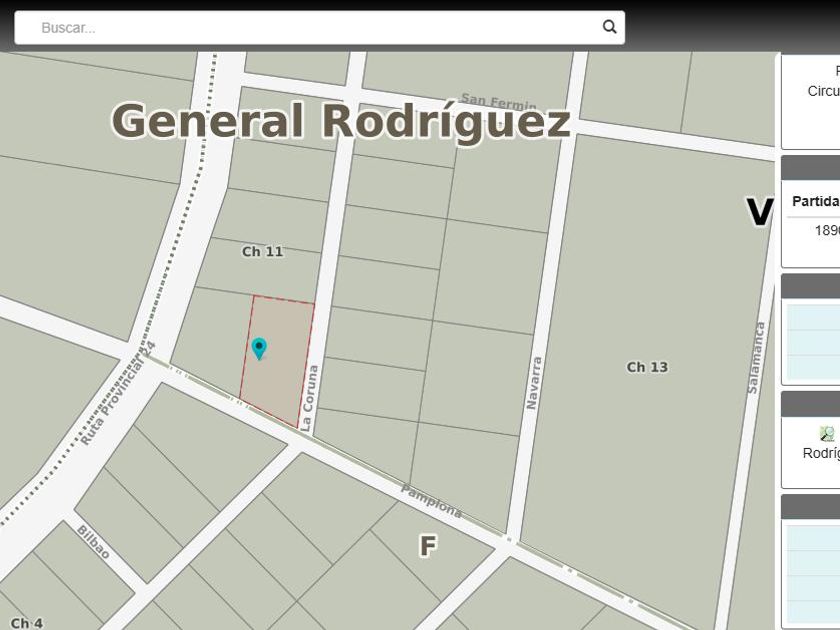This screenshot has height=630, width=840.
Task: Click the 'Ruta Provincial 24' road label
Action: pyautogui.click(x=118, y=393)
